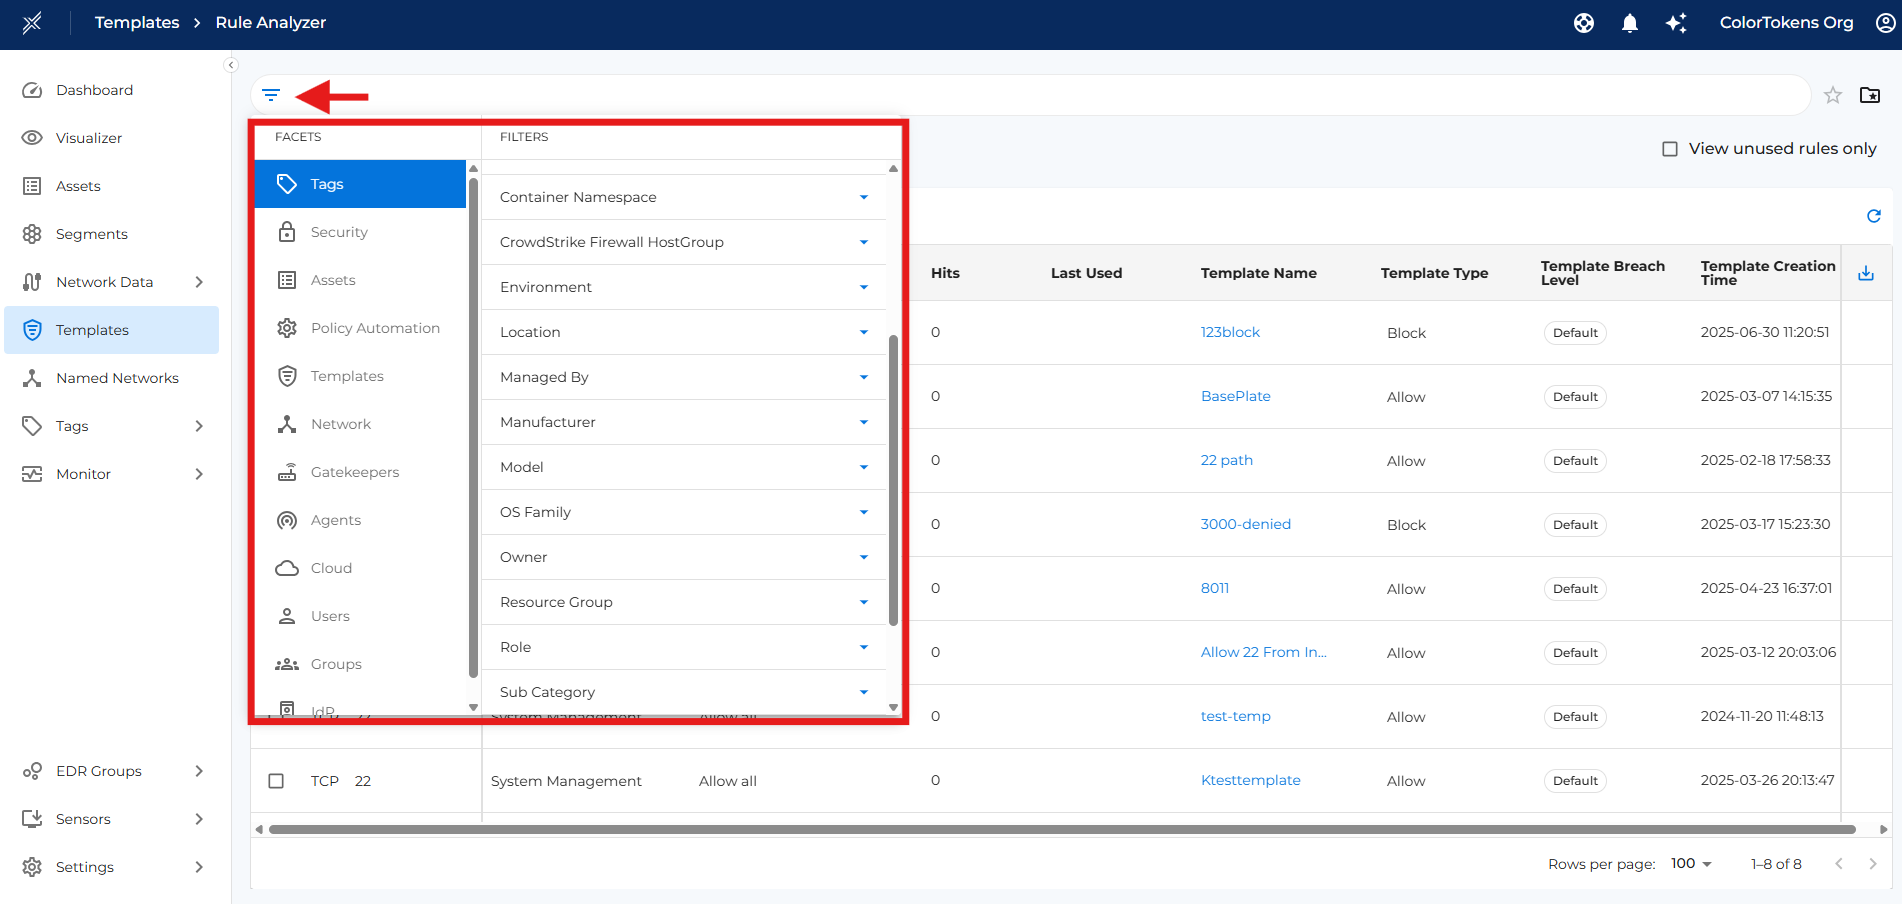Open the Ktesttemplate link
The width and height of the screenshot is (1902, 904).
tap(1250, 780)
